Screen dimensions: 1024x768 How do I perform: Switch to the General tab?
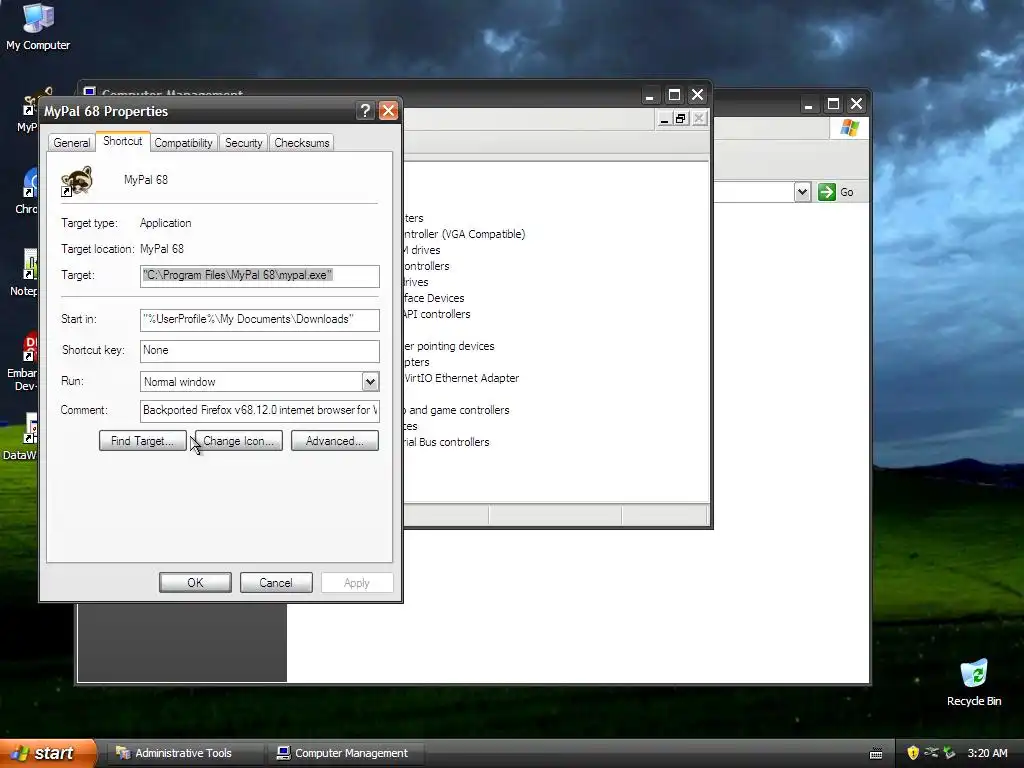pos(72,143)
